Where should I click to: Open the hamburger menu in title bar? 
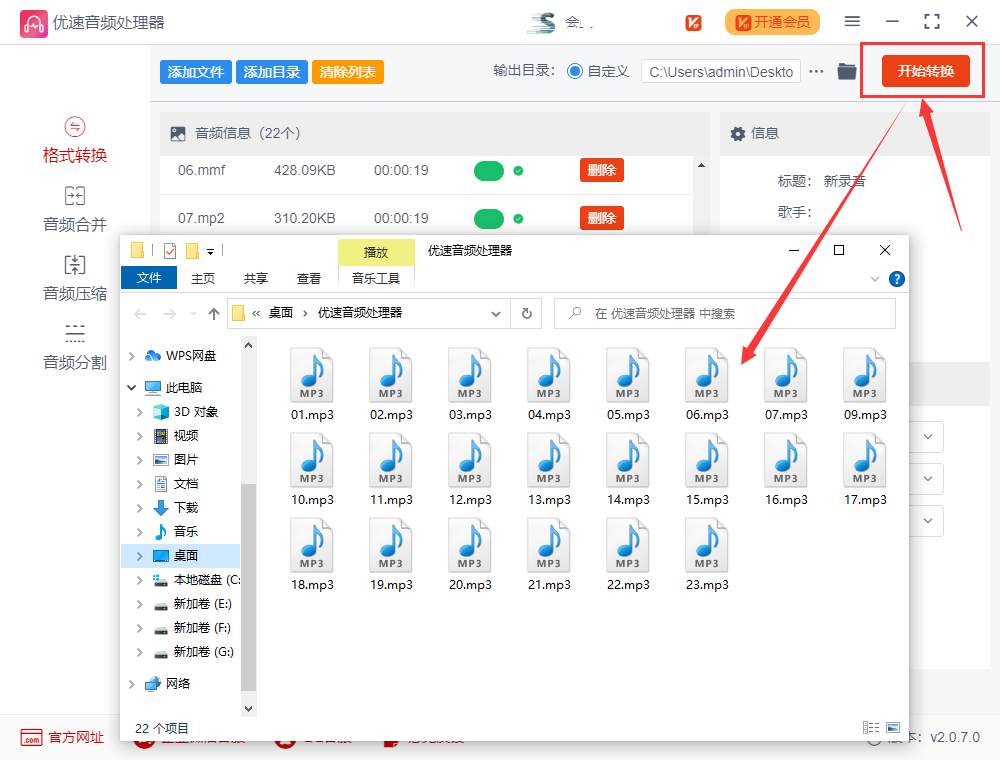click(x=852, y=22)
